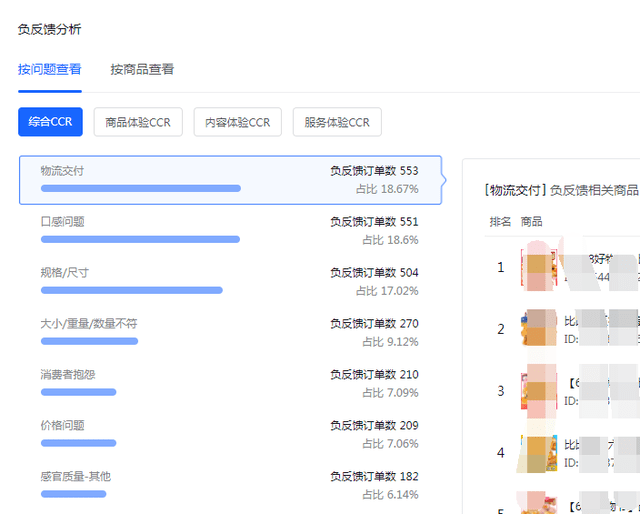
Task: Select the 综合CCR filter button
Action: pyautogui.click(x=50, y=122)
